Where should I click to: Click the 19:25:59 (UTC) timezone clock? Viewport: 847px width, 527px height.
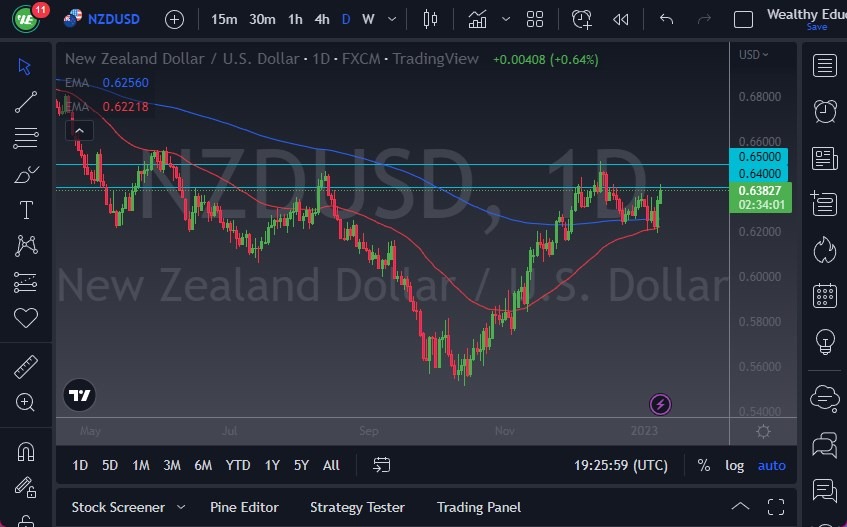(621, 465)
